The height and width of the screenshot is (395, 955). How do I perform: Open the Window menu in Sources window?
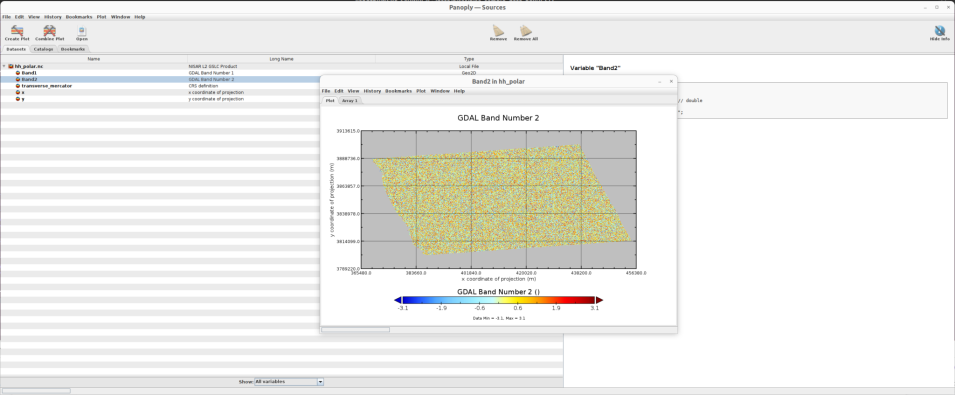pos(121,17)
